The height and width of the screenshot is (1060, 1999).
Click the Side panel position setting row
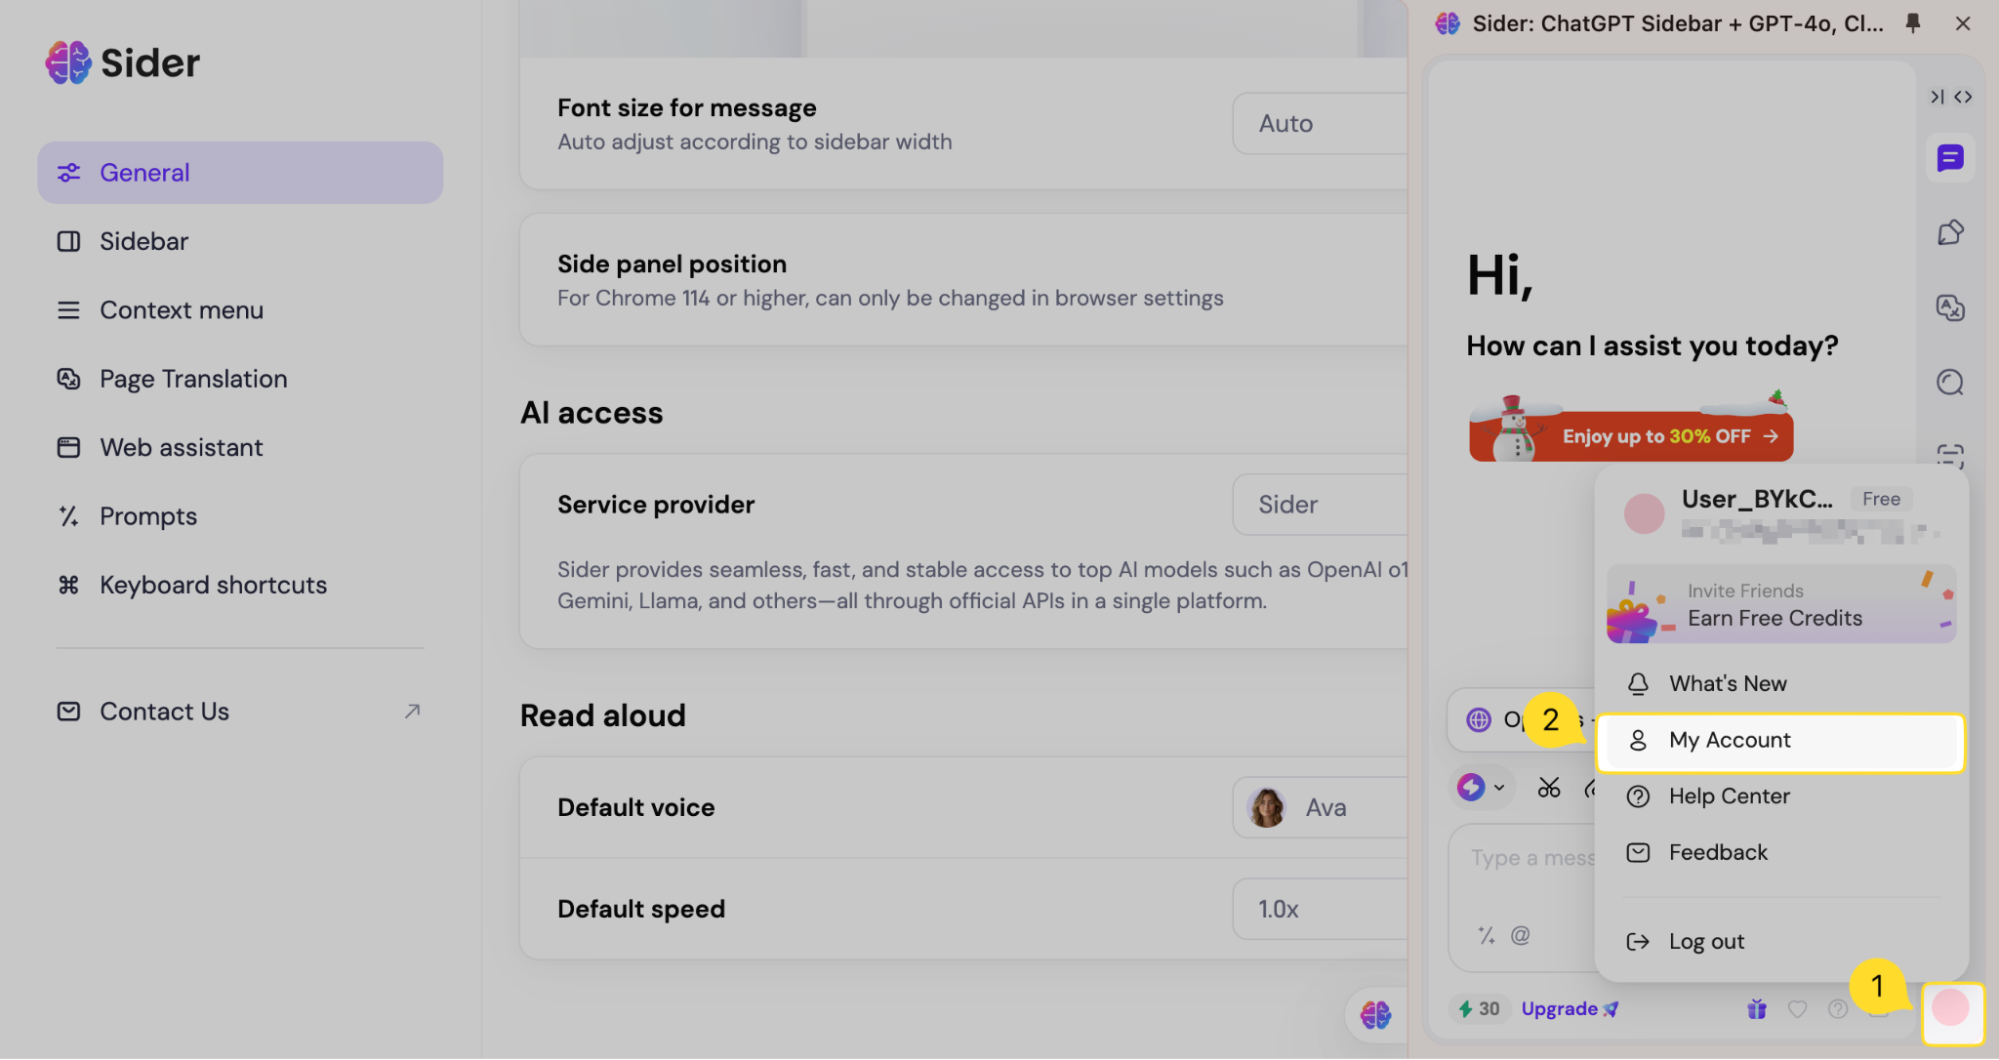point(964,280)
